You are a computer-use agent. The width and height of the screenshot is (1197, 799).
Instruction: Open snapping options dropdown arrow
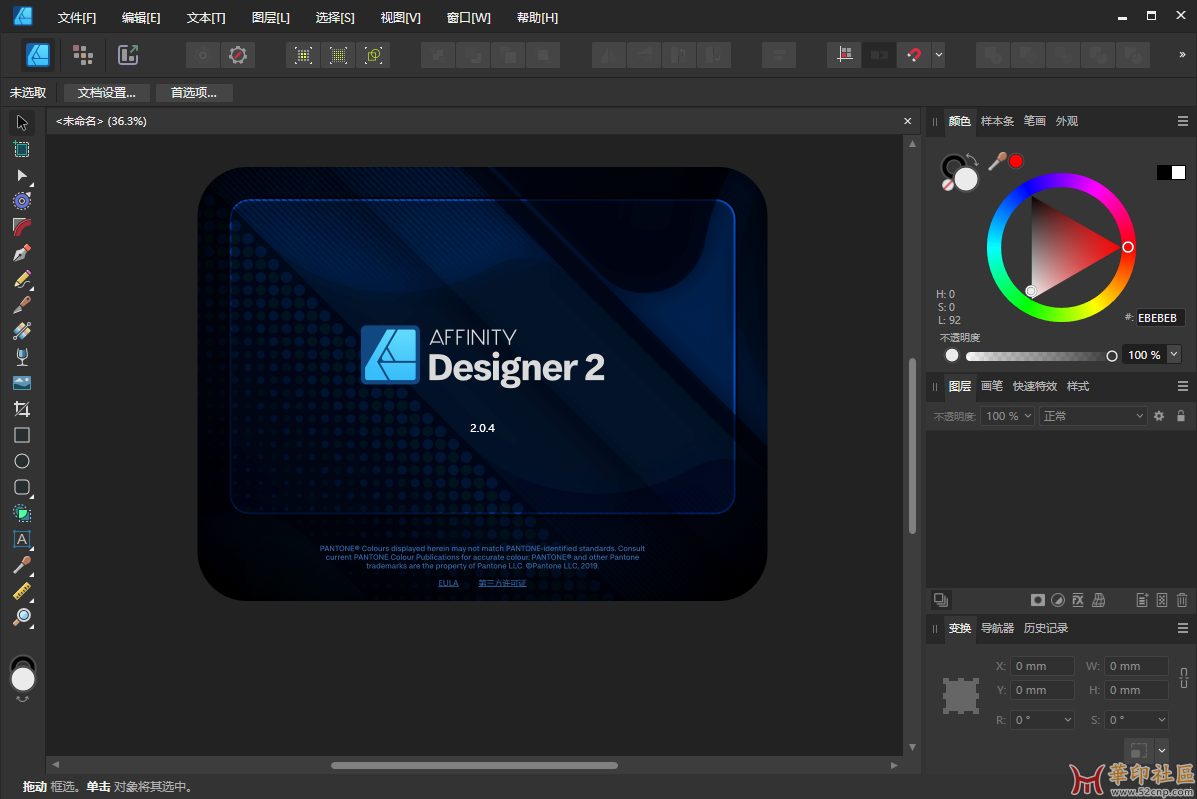pyautogui.click(x=939, y=55)
